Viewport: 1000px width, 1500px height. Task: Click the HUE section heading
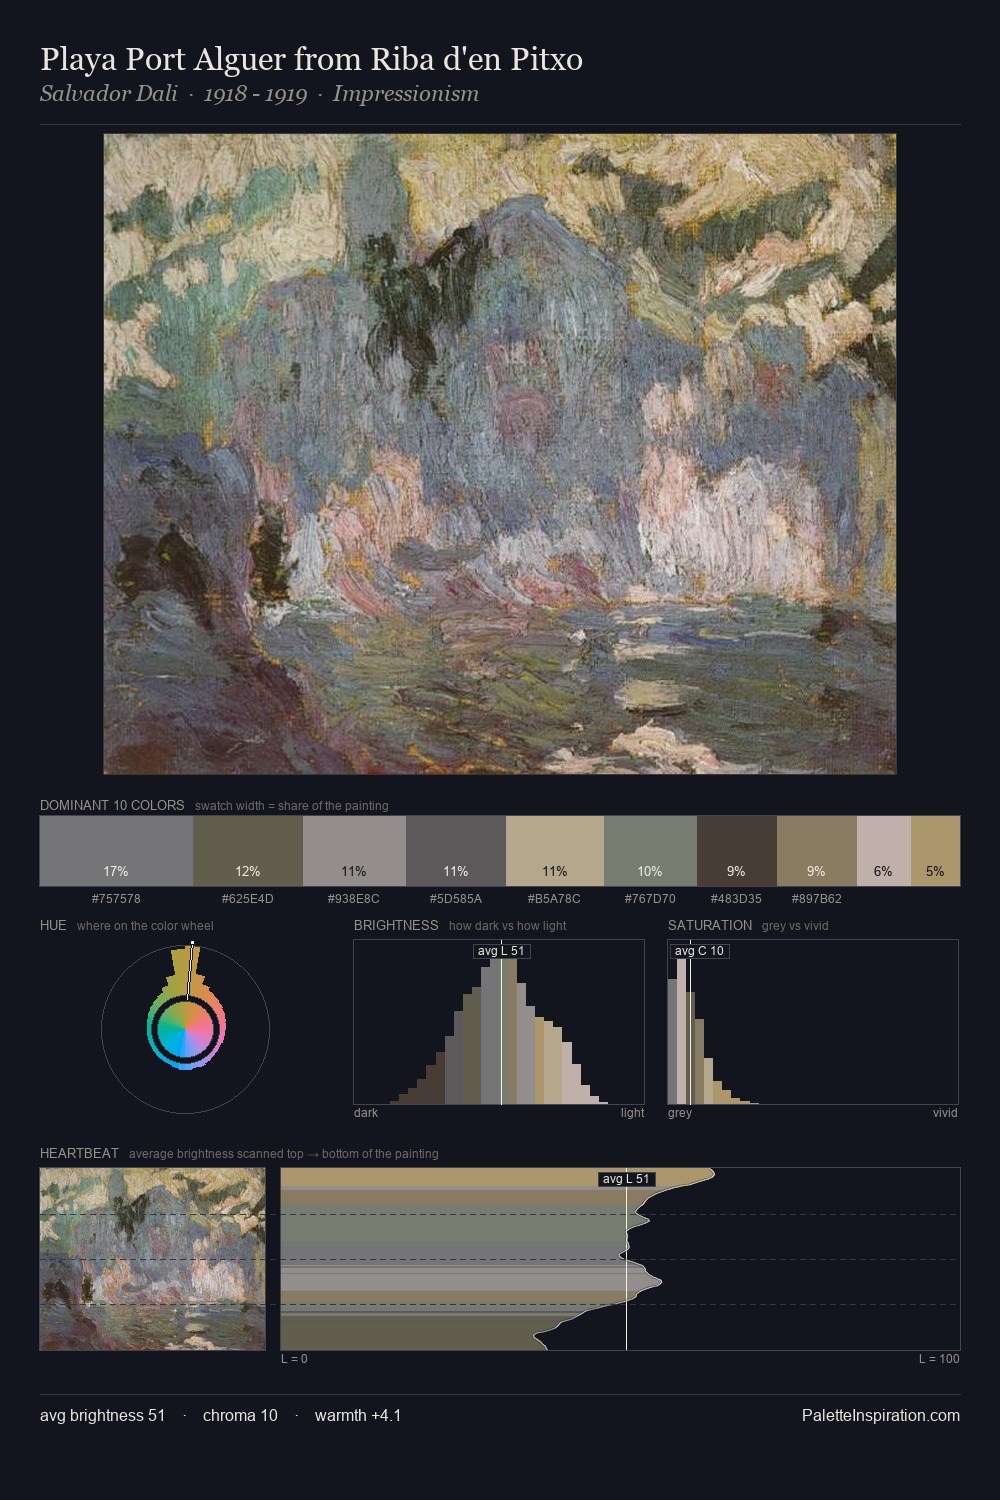(53, 925)
